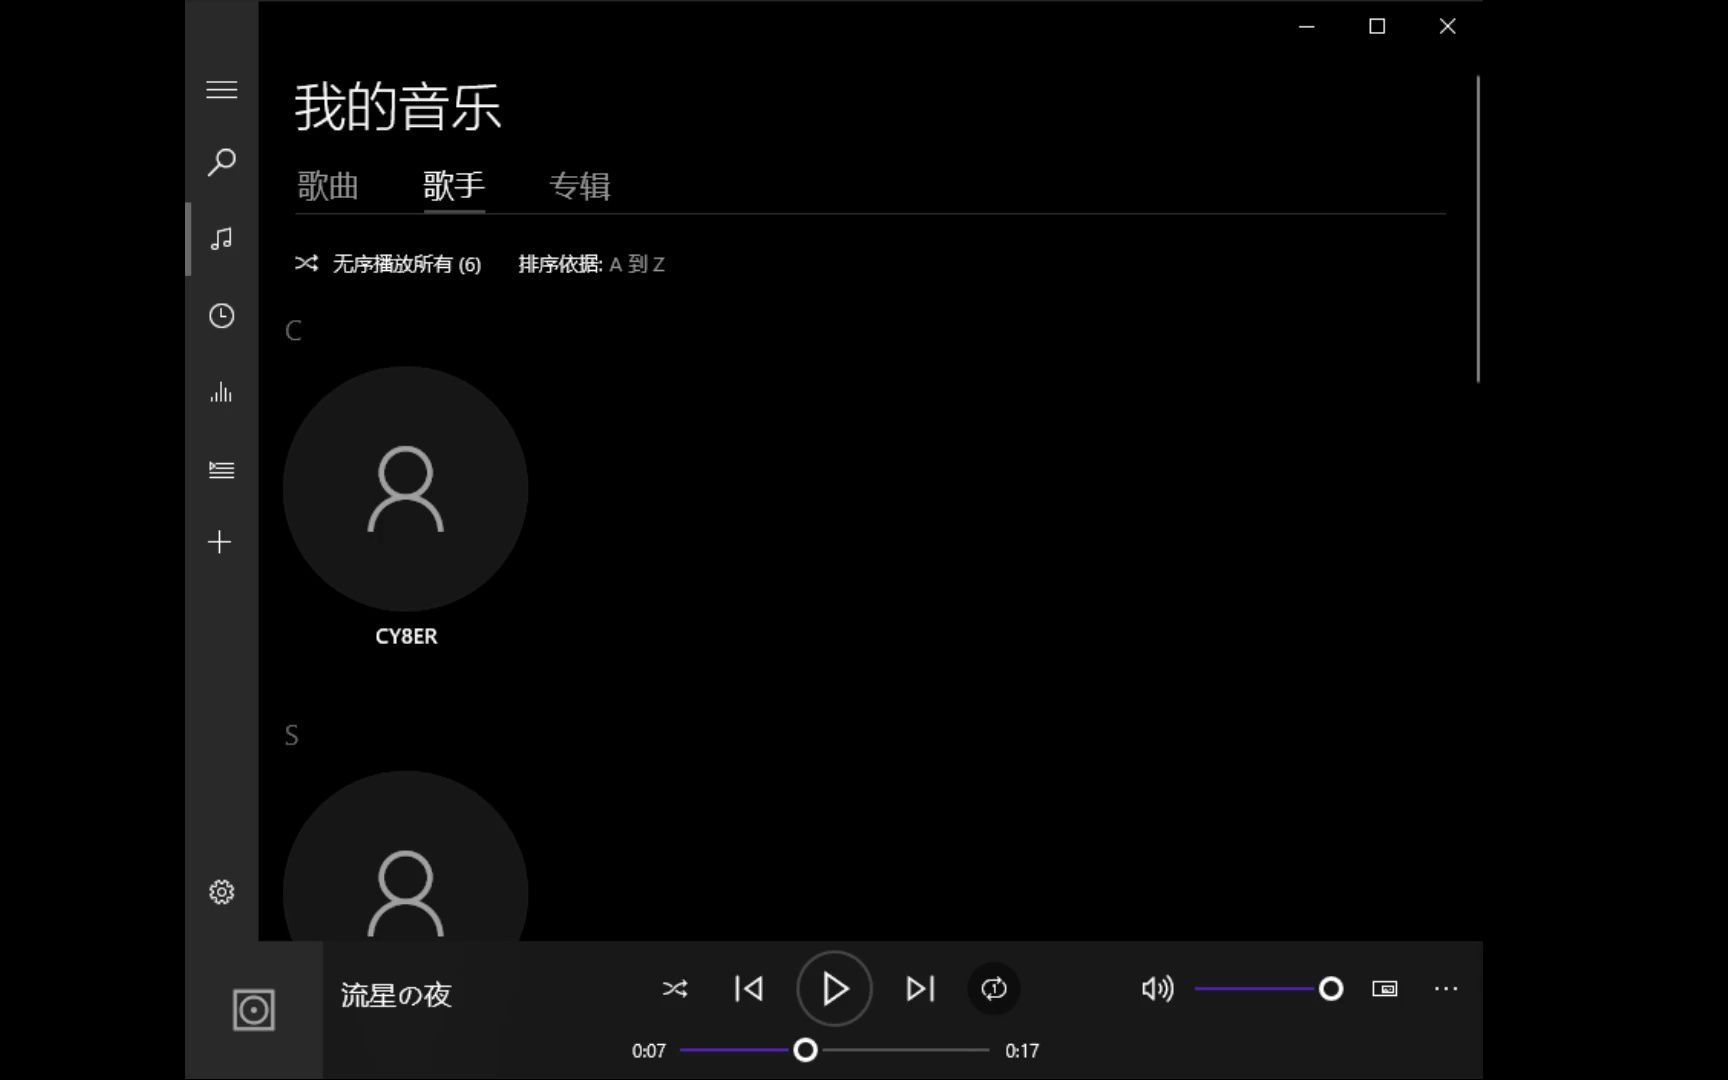
Task: Start playback with the play button
Action: tap(834, 989)
